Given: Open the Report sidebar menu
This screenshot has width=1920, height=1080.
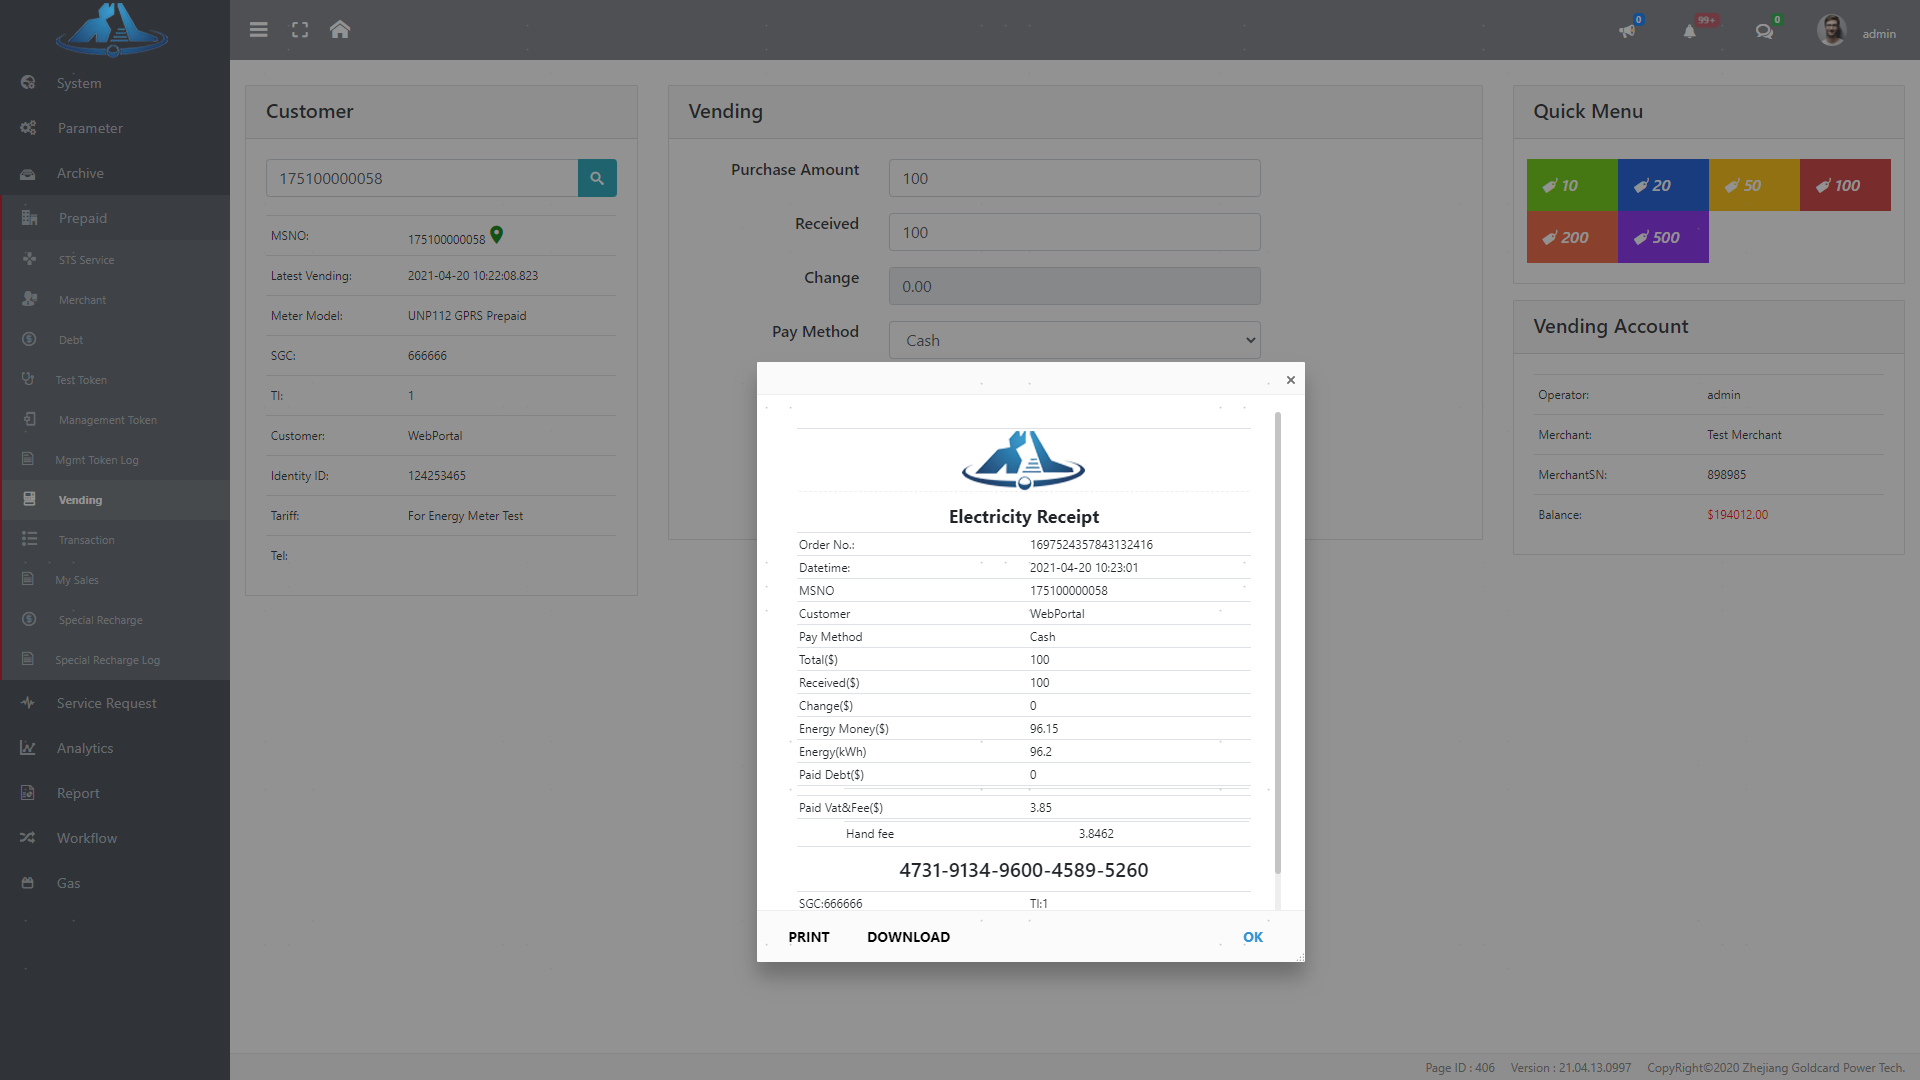Looking at the screenshot, I should click(78, 793).
